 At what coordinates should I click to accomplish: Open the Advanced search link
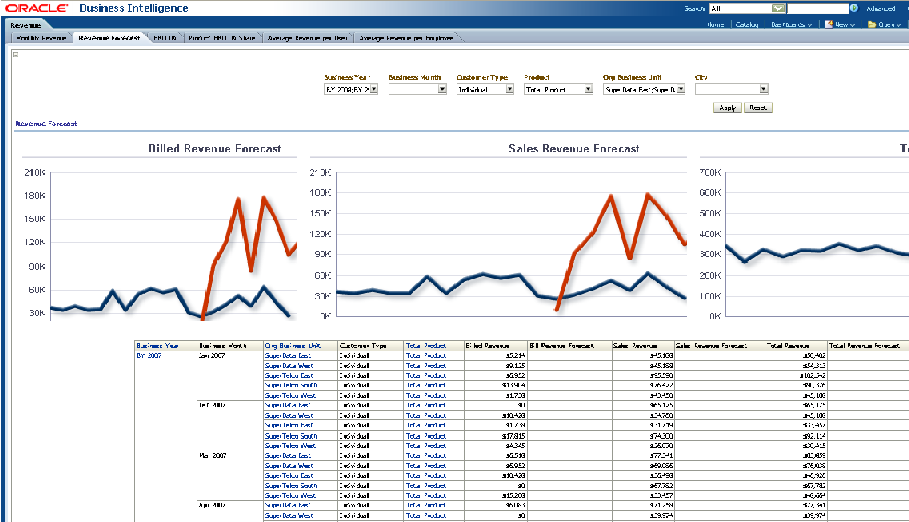point(881,9)
